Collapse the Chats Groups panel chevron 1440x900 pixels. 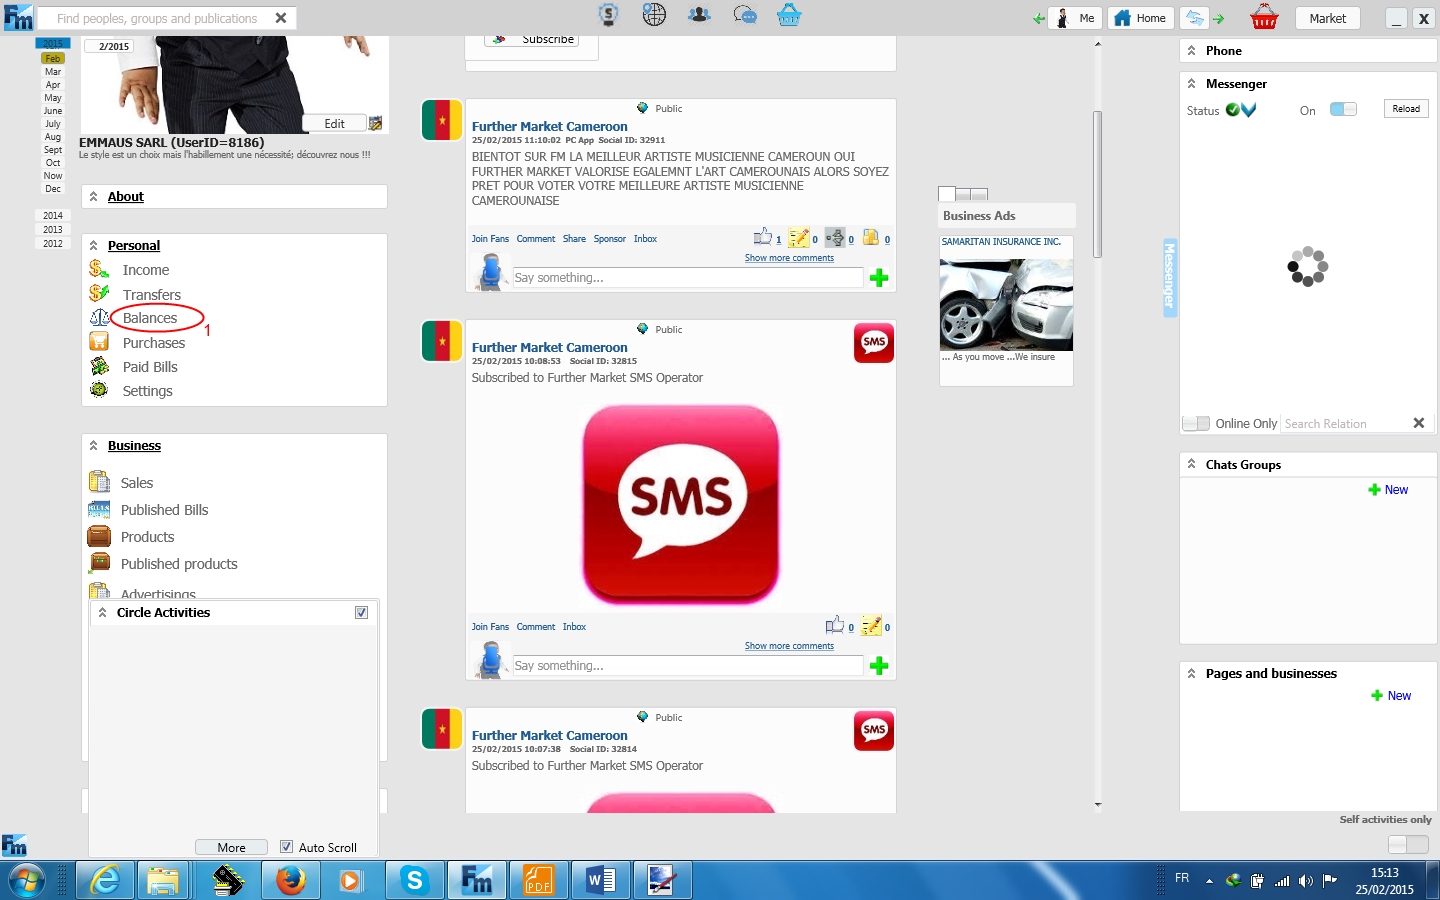[1191, 464]
